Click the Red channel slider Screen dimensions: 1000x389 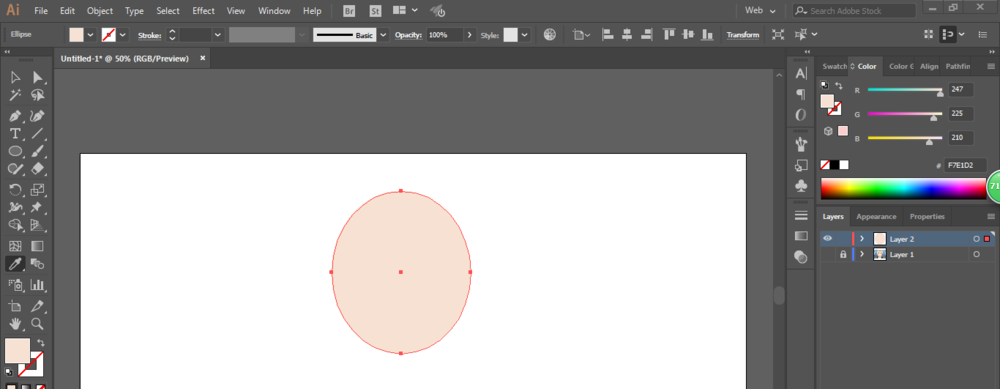point(905,91)
